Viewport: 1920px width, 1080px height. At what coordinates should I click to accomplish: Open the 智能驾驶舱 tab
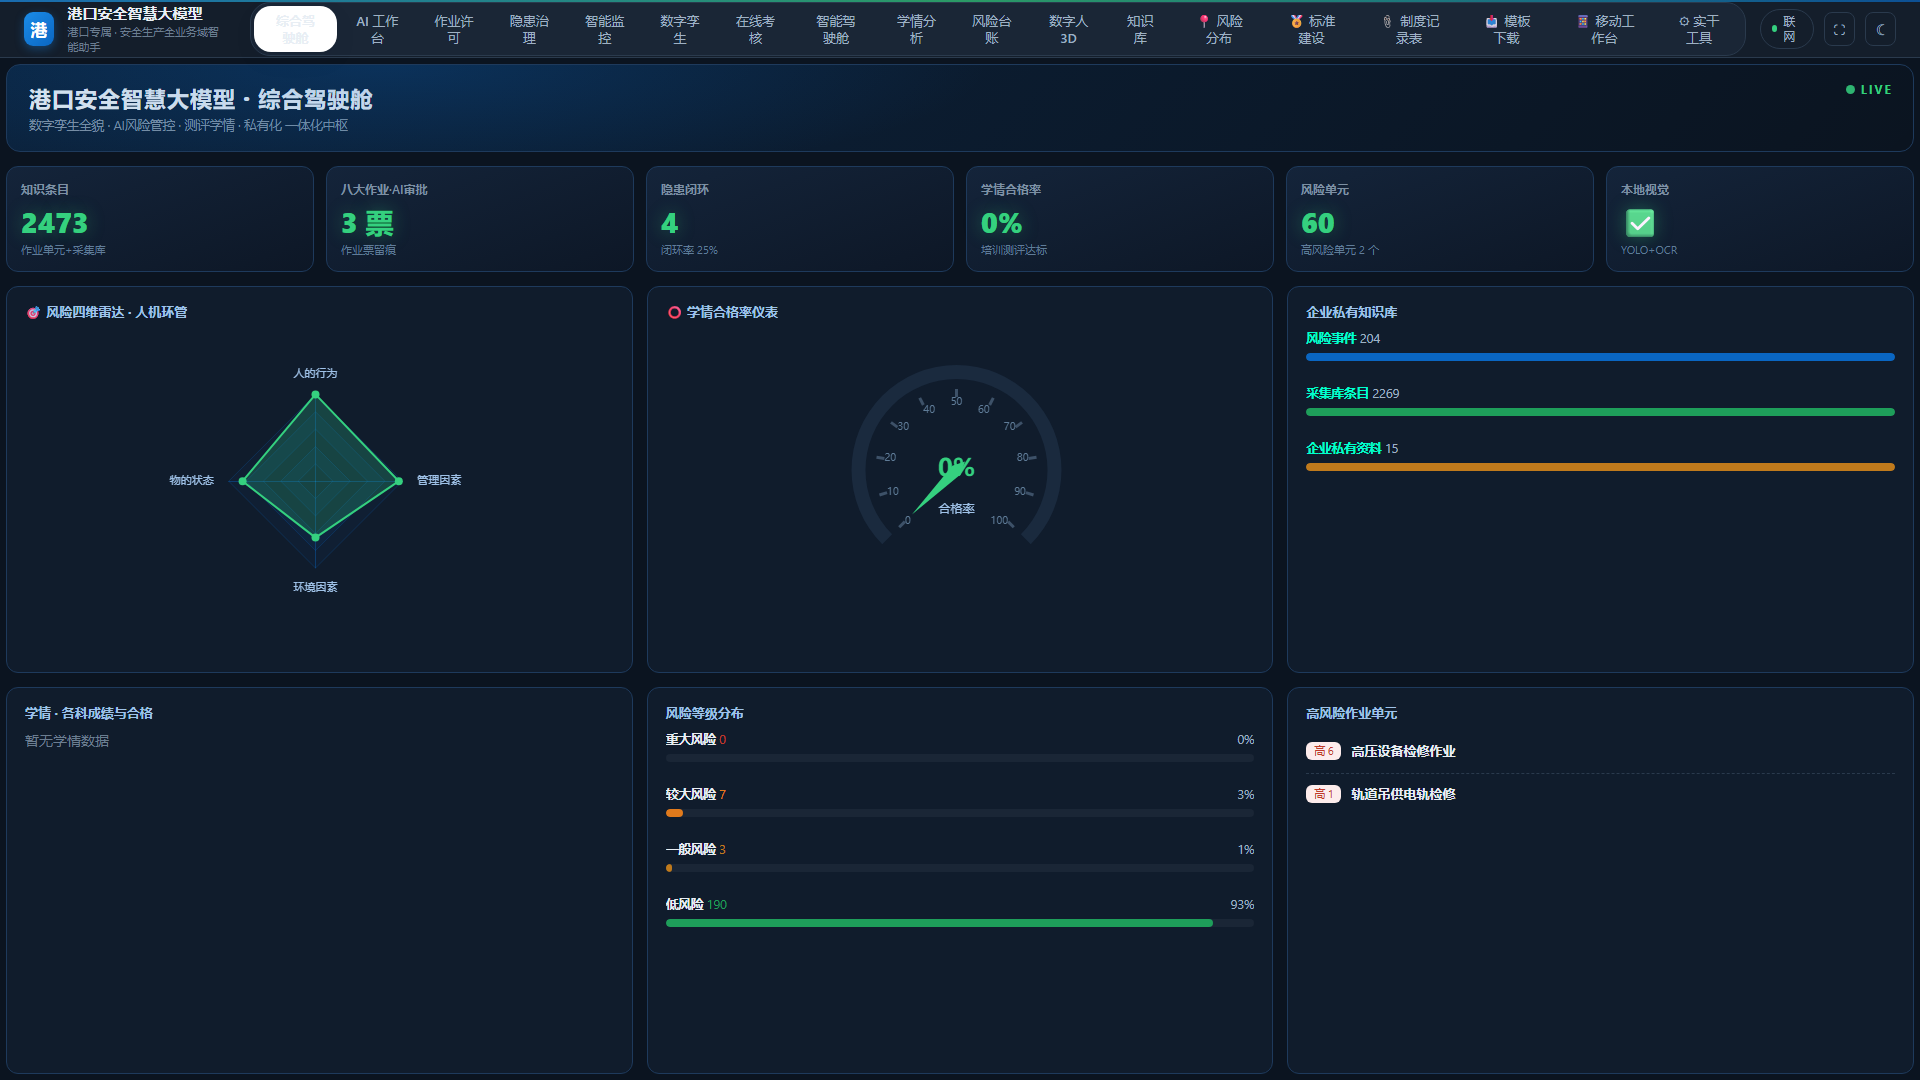click(836, 30)
